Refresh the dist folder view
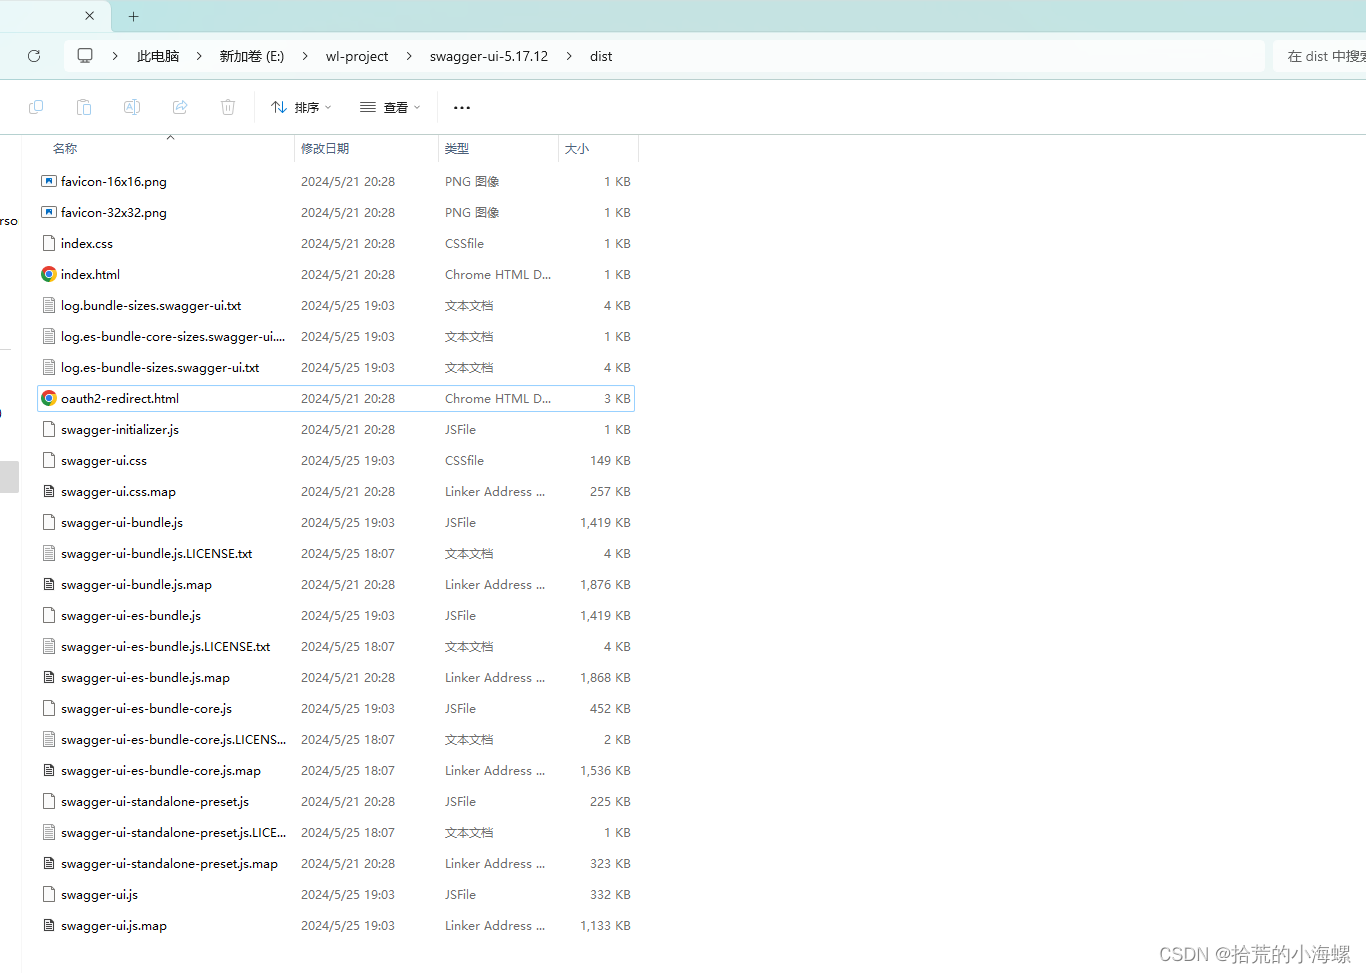The width and height of the screenshot is (1366, 973). (x=34, y=56)
